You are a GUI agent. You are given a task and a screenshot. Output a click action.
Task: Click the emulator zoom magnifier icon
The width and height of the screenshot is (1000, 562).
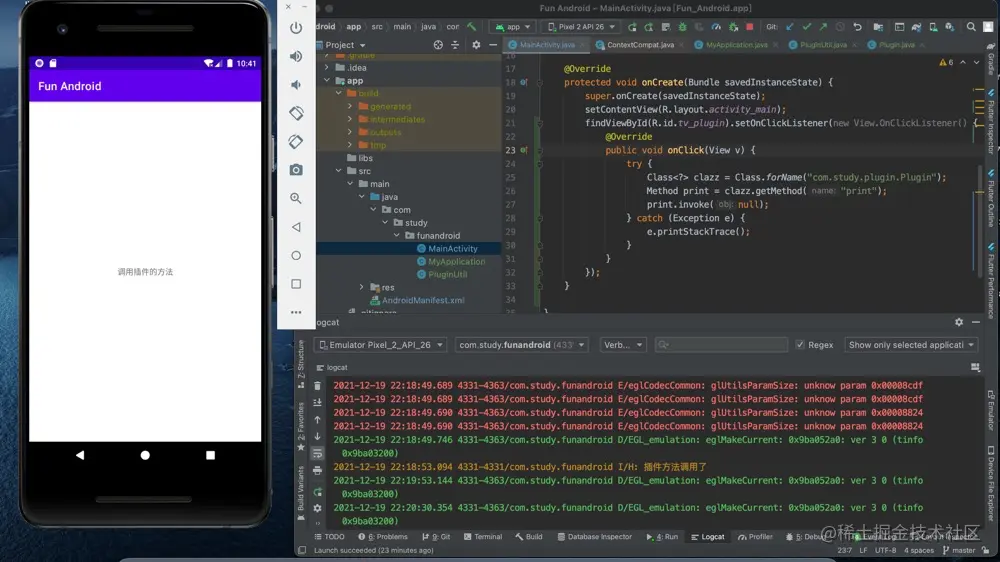point(296,198)
